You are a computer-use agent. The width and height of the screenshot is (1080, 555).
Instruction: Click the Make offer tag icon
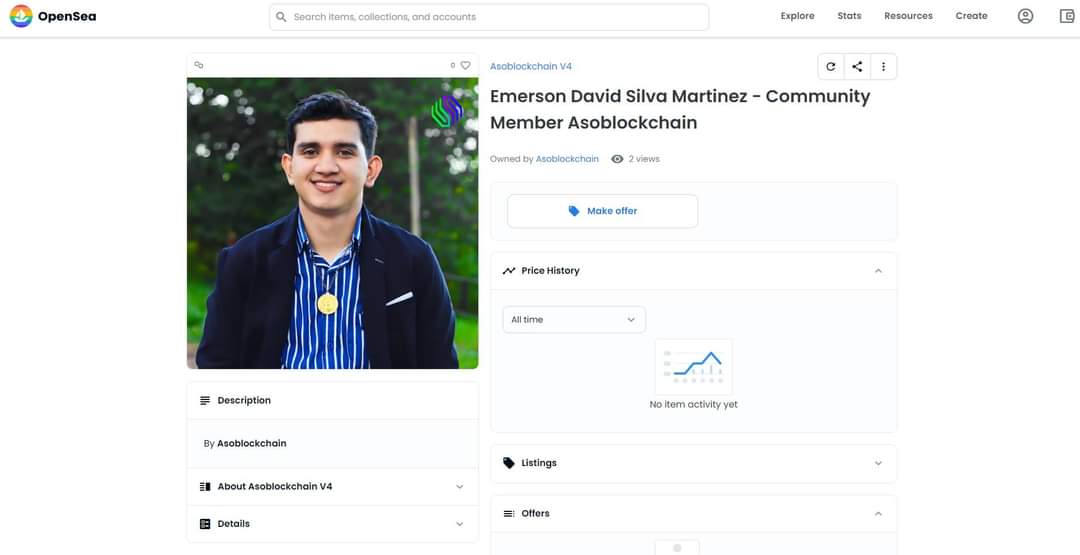574,211
